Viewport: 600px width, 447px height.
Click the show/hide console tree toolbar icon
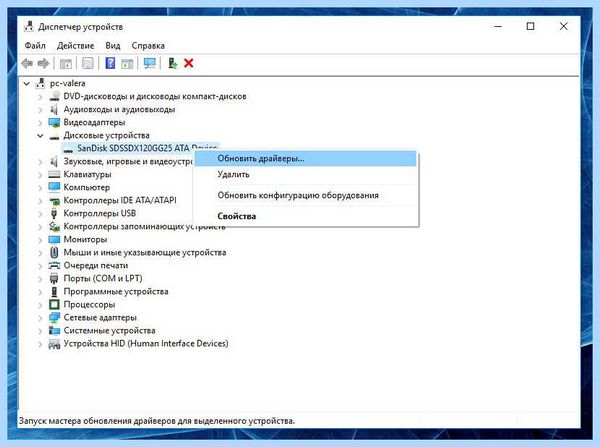coord(65,63)
